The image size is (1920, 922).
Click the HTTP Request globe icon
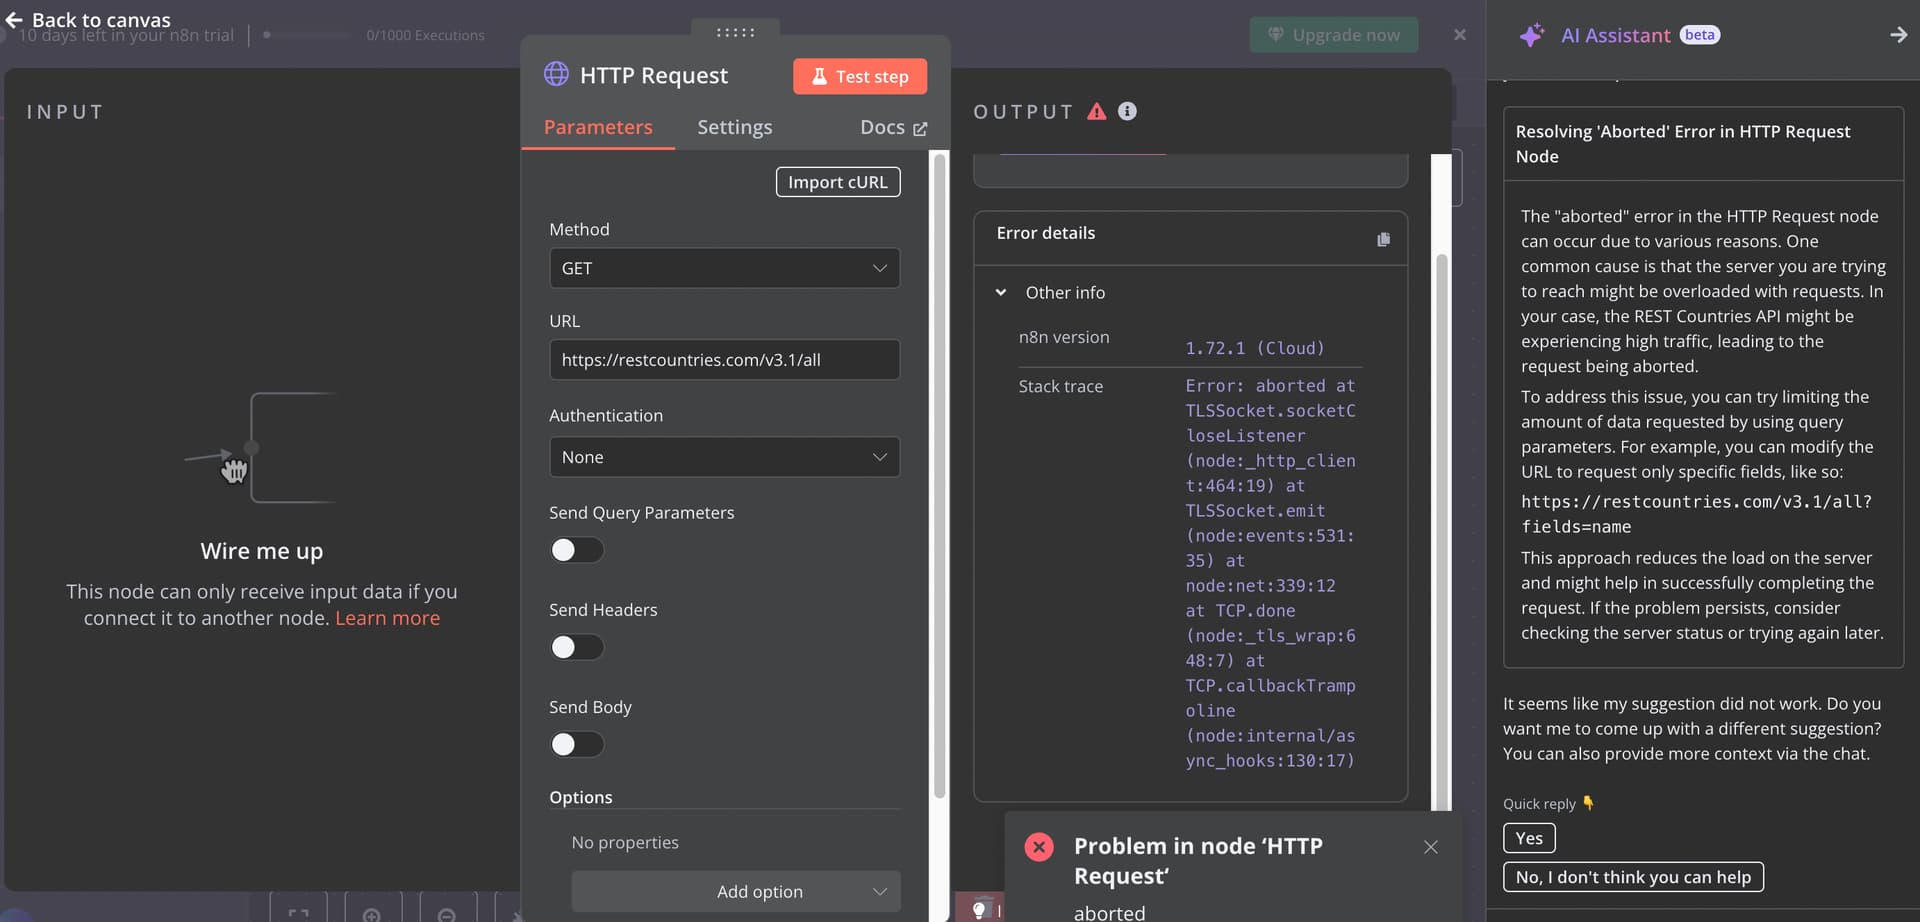(x=556, y=74)
